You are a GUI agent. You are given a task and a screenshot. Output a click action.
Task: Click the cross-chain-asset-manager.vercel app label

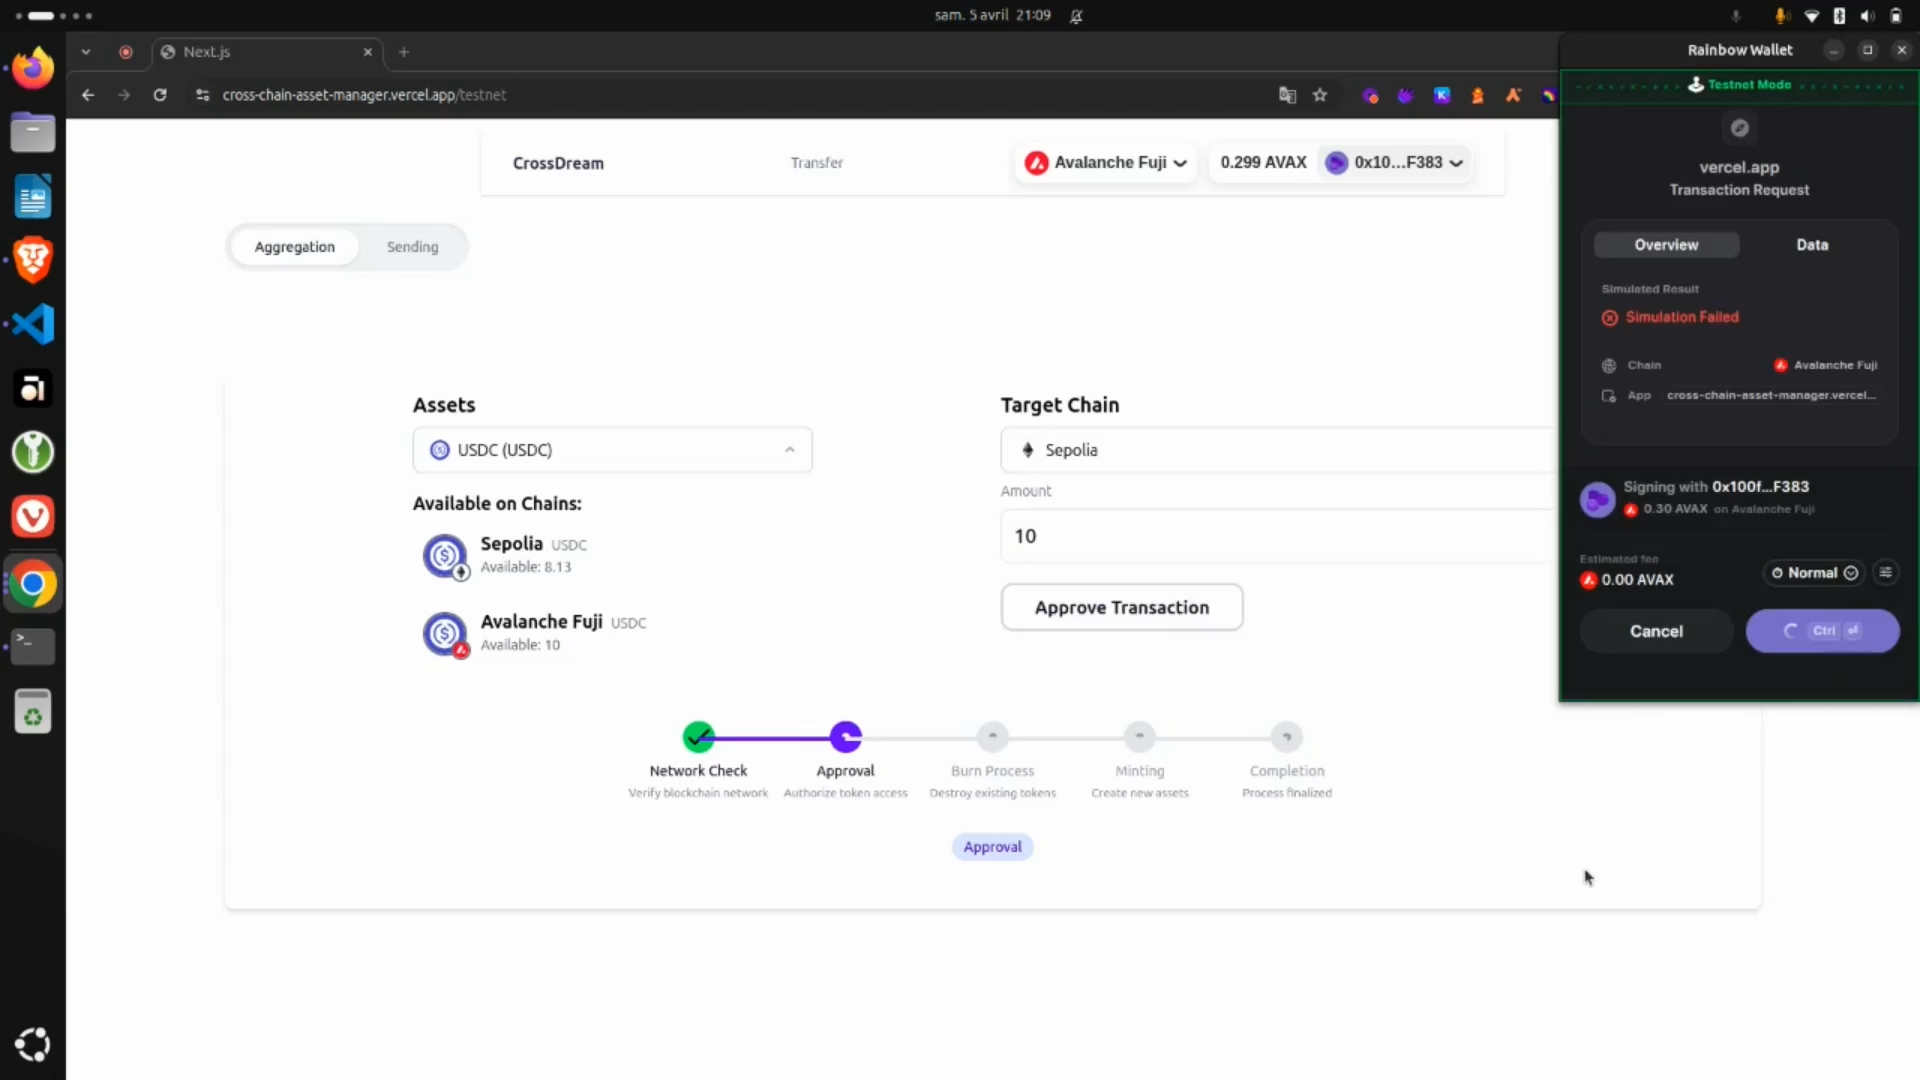tap(1771, 395)
